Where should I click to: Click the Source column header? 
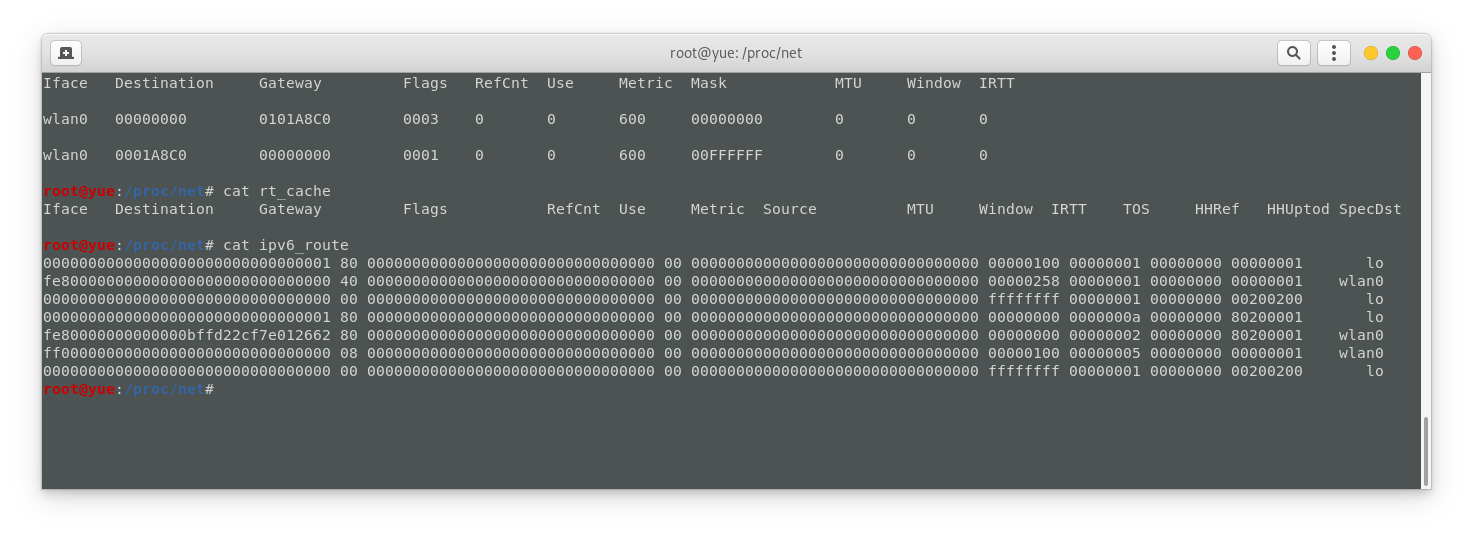(x=790, y=209)
